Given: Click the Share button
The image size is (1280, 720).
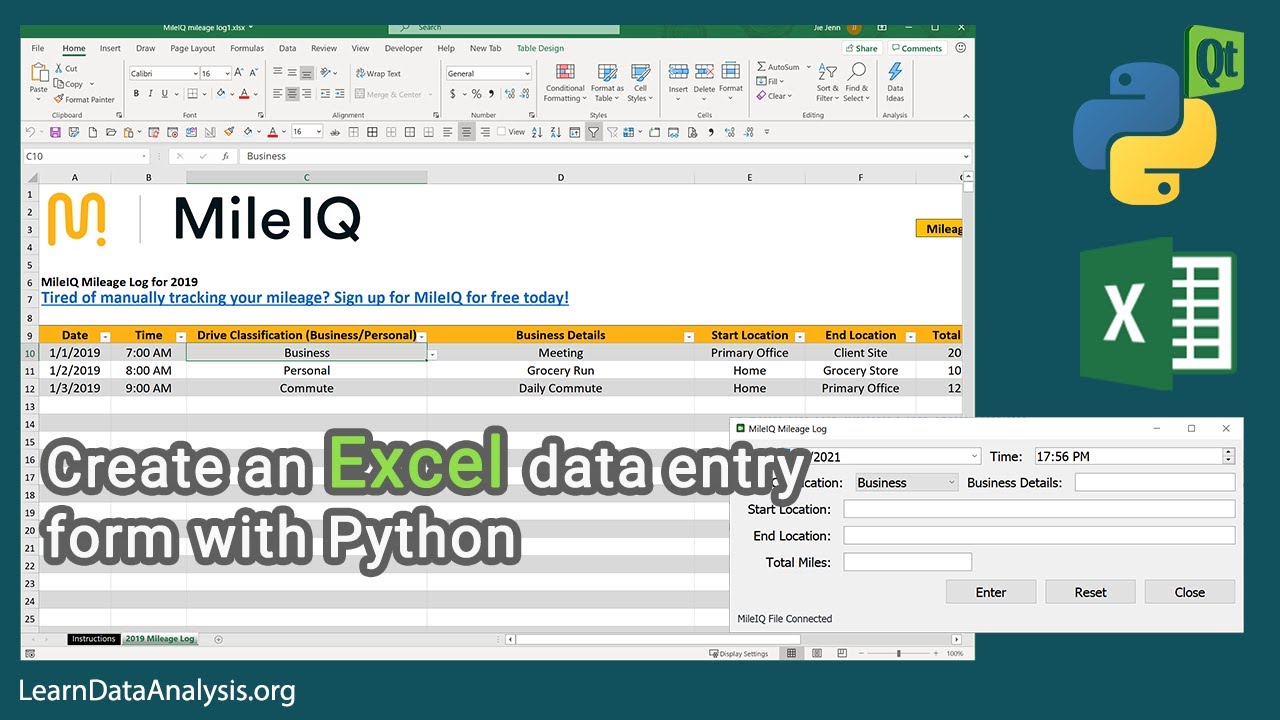Looking at the screenshot, I should pyautogui.click(x=861, y=48).
